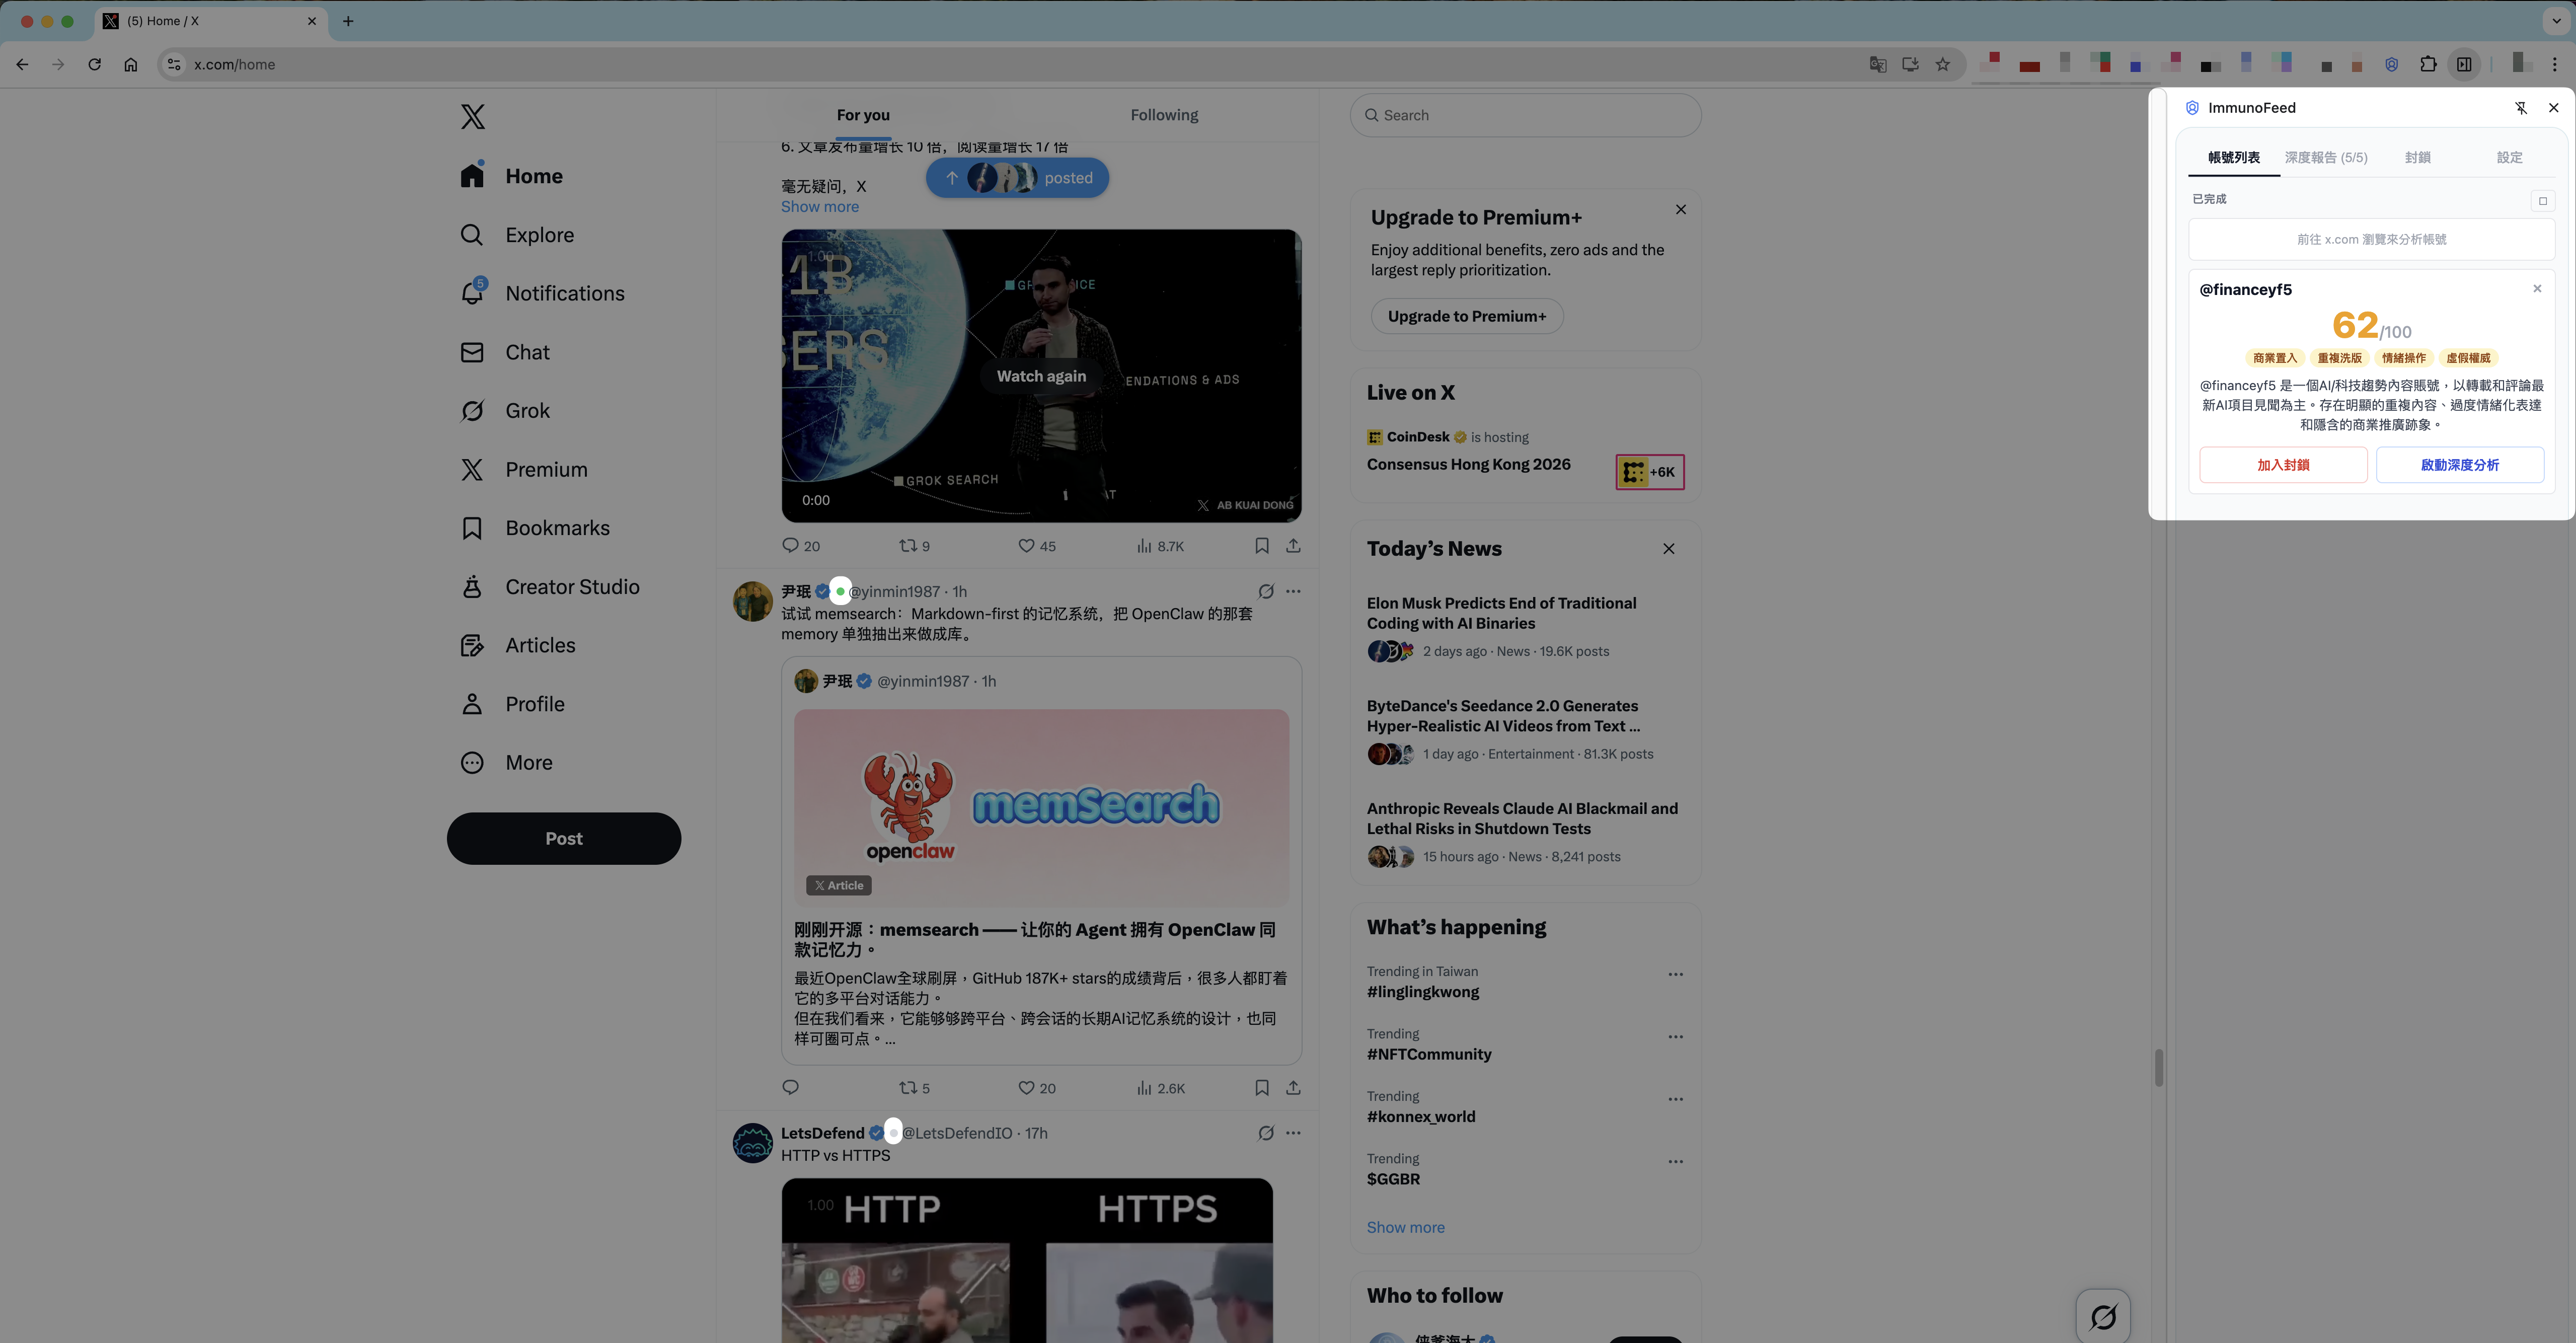Open more options on LetsDefend's tweet
The image size is (2576, 1343).
tap(1293, 1132)
